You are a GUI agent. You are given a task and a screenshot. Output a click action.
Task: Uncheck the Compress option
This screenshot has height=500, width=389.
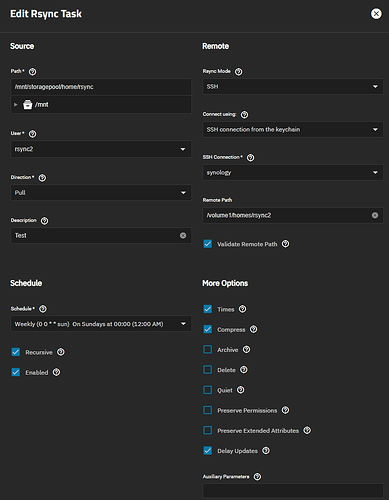point(208,329)
